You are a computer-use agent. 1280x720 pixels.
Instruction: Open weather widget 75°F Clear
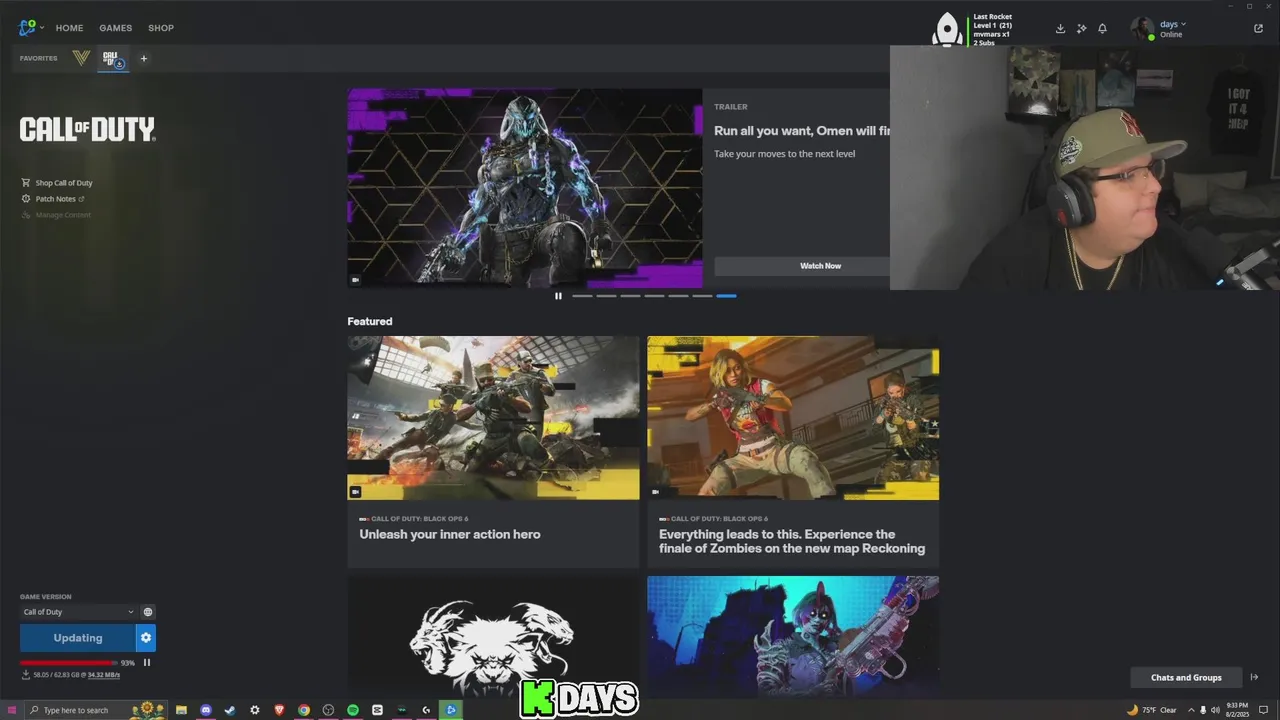coord(1151,710)
